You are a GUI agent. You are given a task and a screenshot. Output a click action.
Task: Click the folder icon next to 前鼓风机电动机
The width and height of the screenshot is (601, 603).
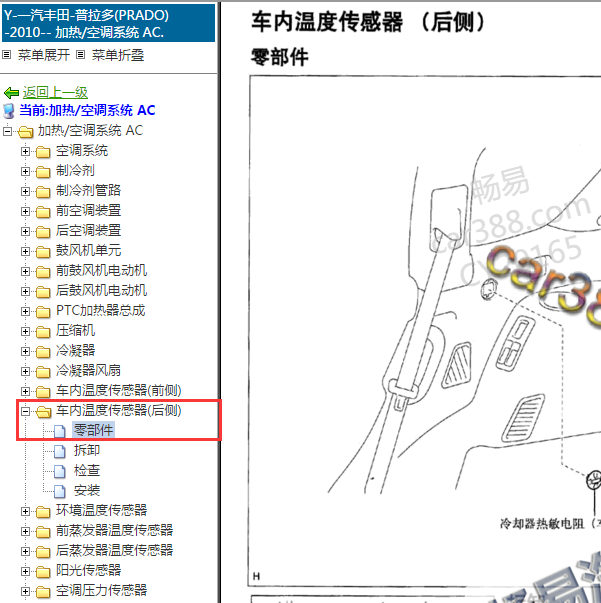(43, 272)
